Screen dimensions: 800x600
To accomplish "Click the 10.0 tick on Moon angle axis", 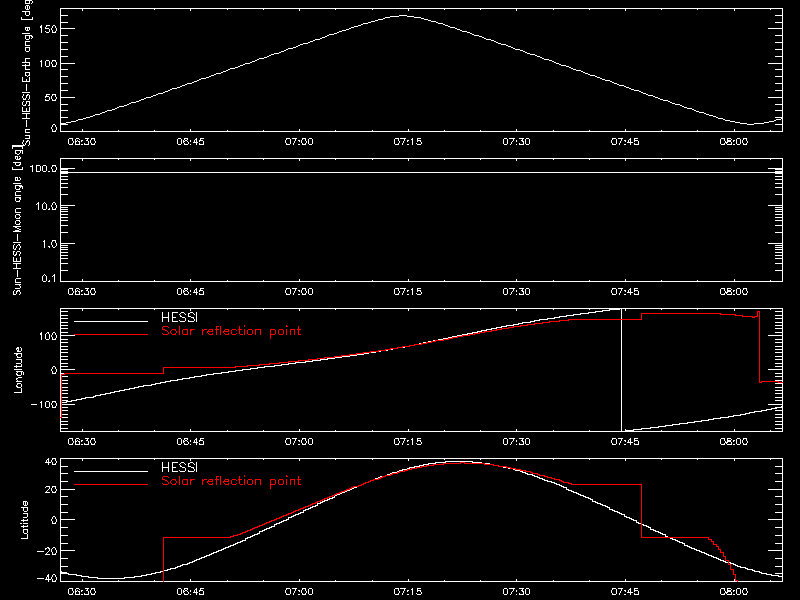I will 47,207.
